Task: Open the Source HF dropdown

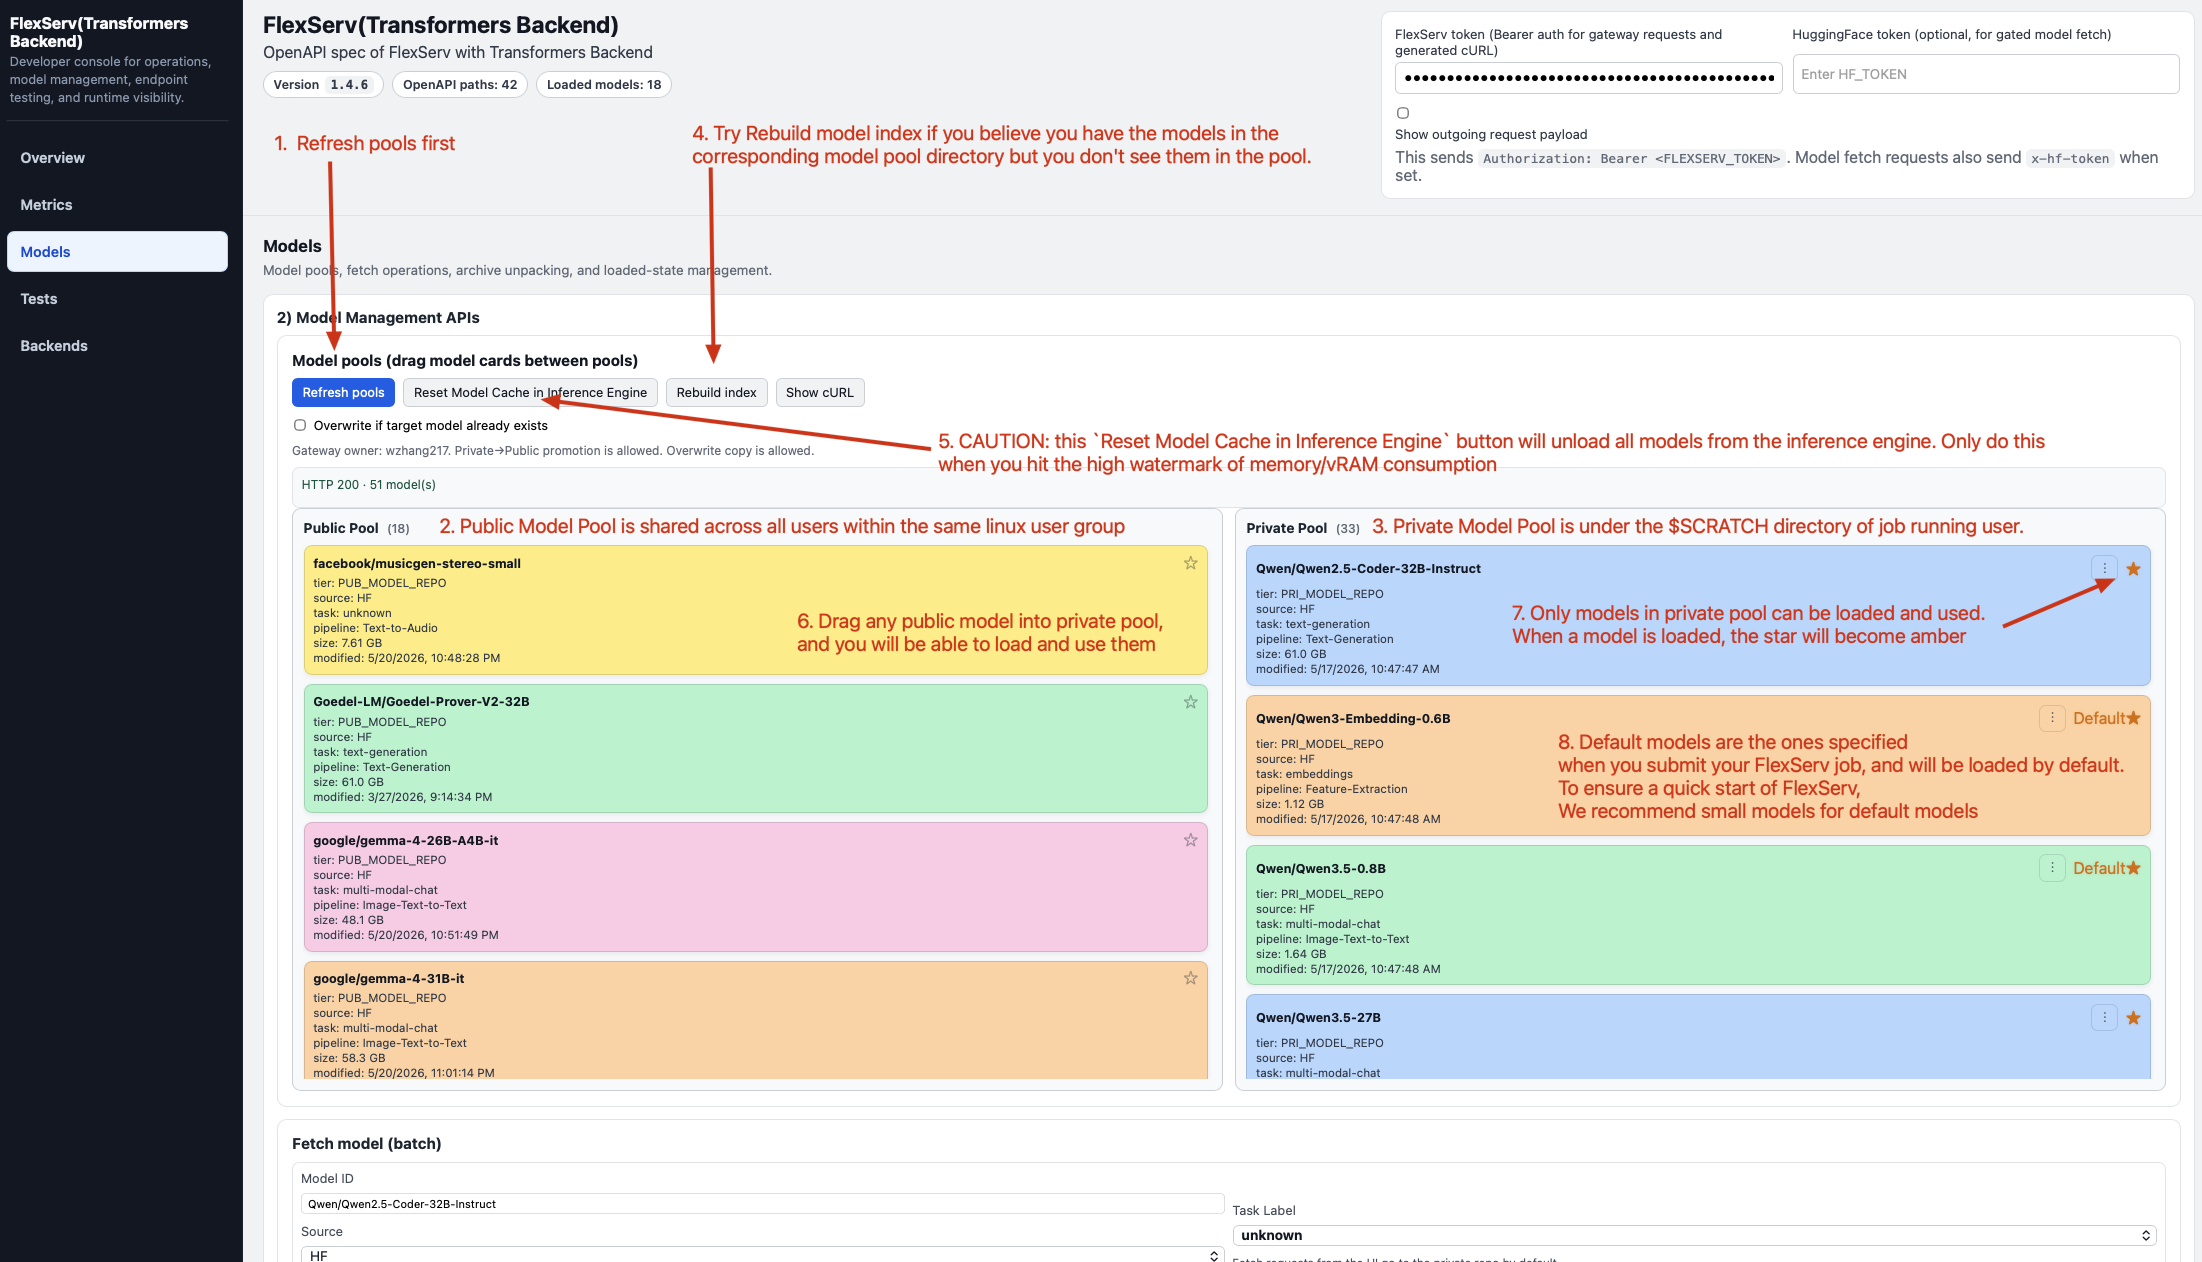Action: tap(762, 1255)
